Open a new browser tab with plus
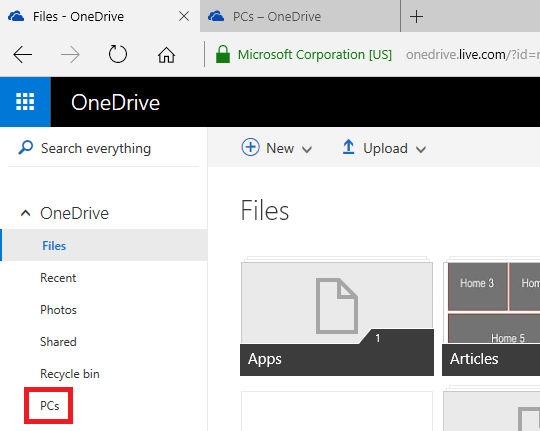Viewport: 540px width, 431px height. (416, 17)
